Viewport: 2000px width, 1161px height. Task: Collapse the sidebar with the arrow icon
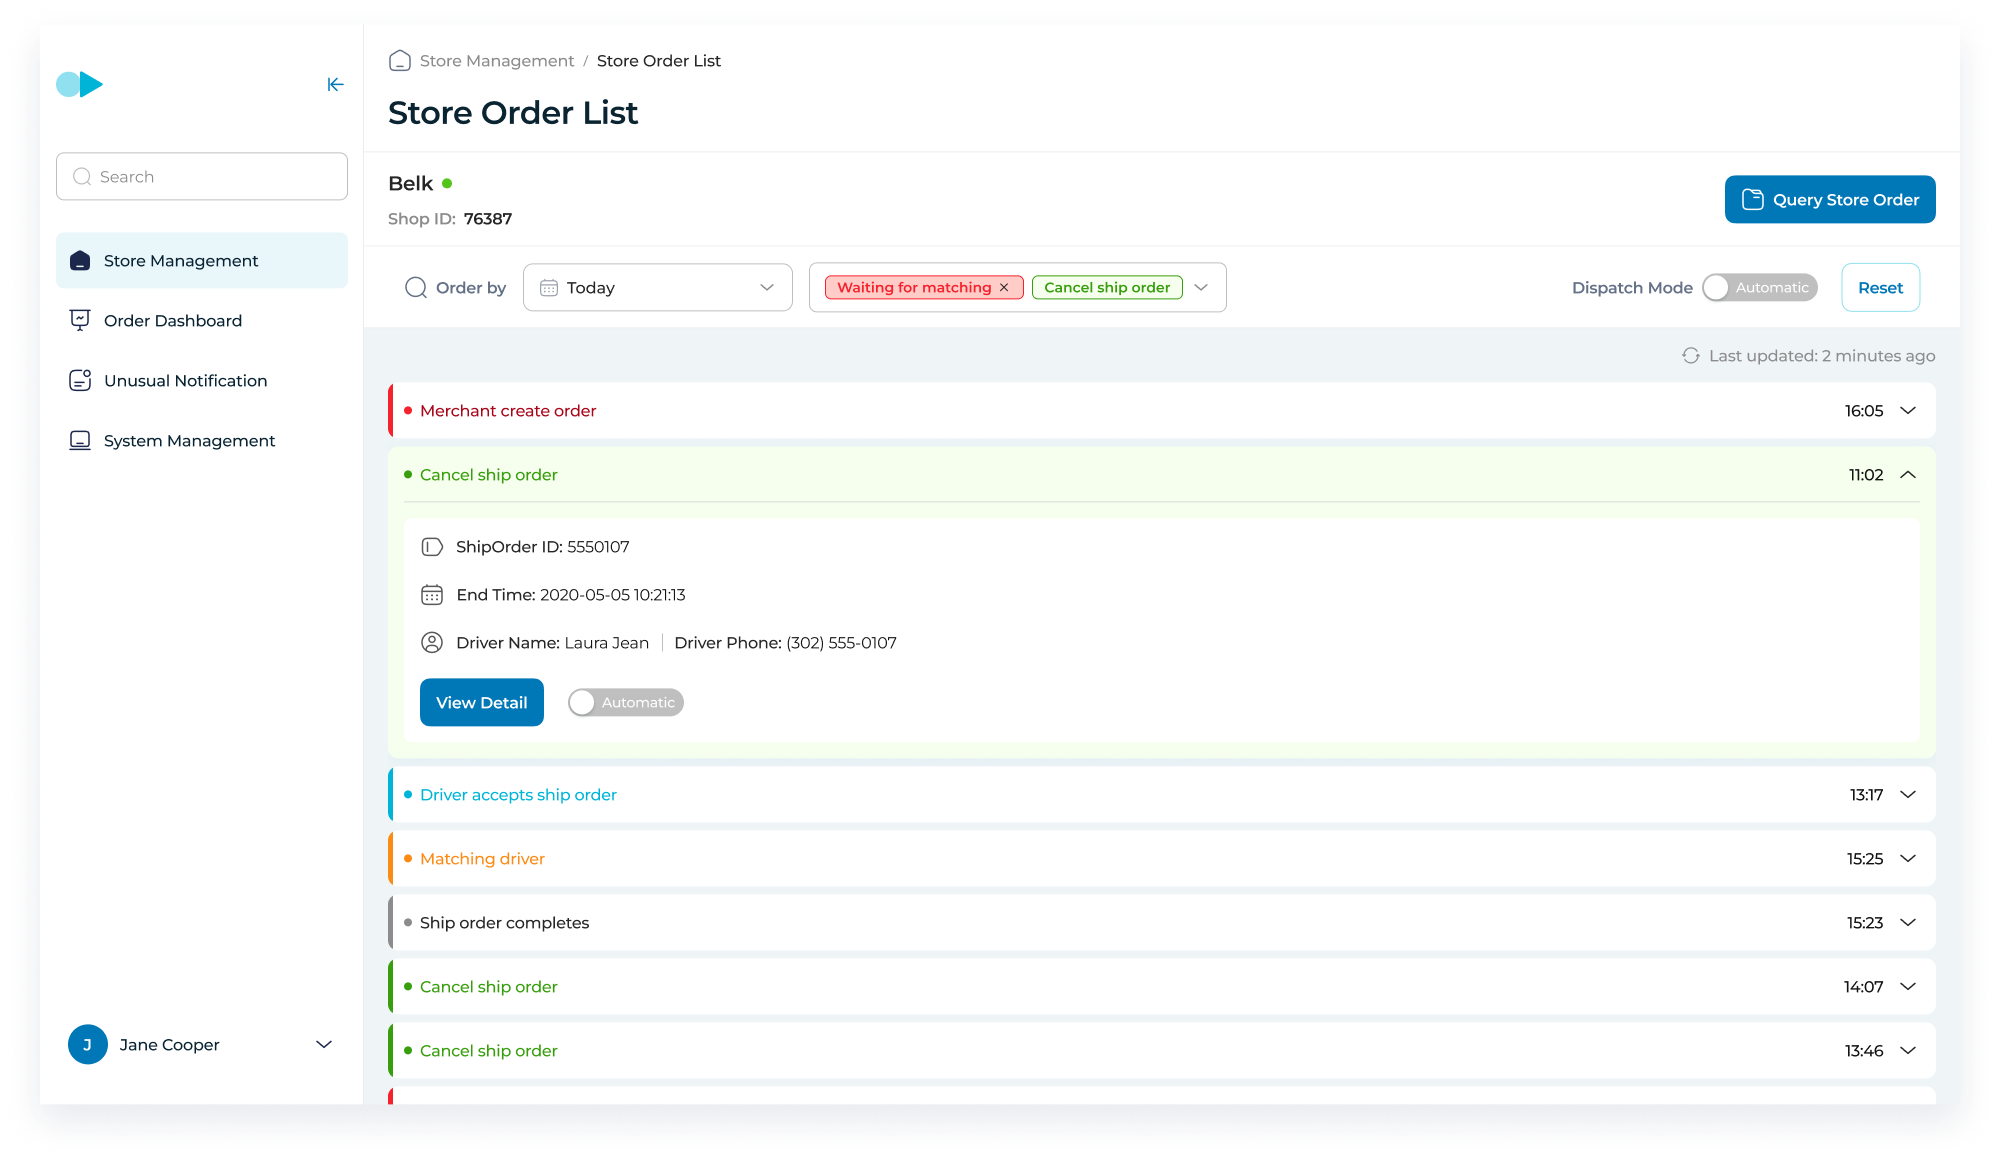(x=335, y=85)
